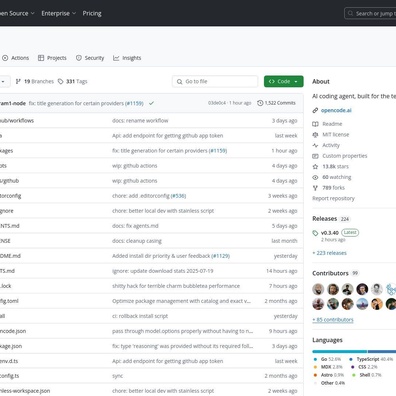Open the green Code dropdown button
396x396 pixels.
(x=284, y=81)
